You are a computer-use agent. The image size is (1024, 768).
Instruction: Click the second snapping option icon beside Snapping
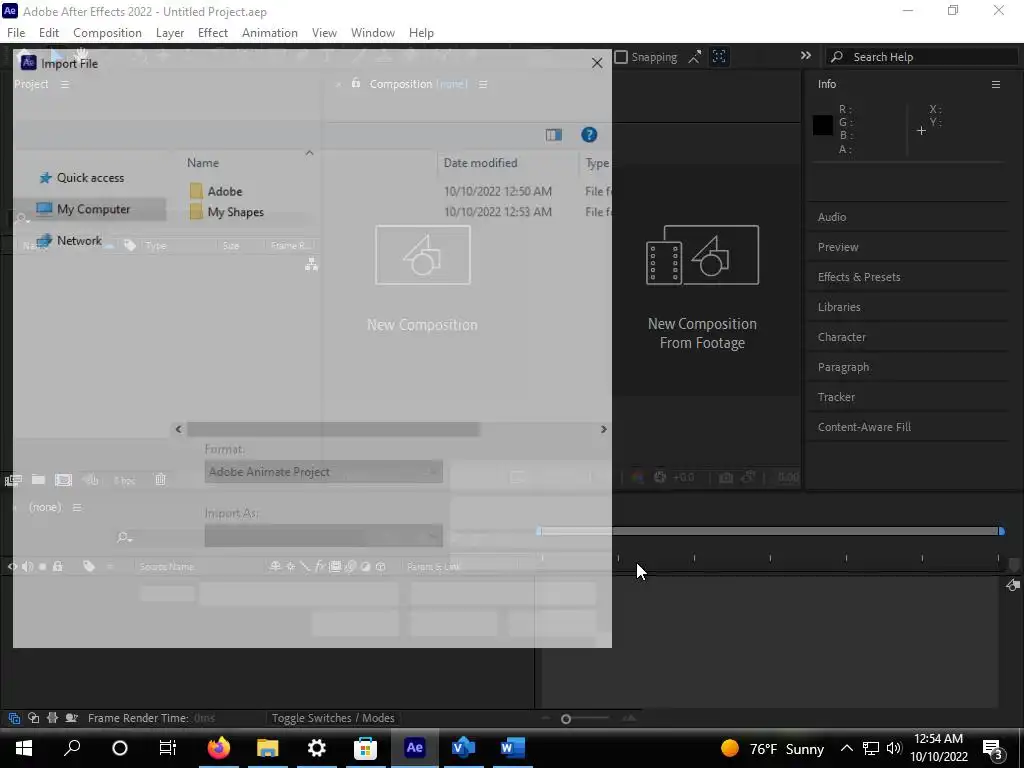tap(719, 57)
